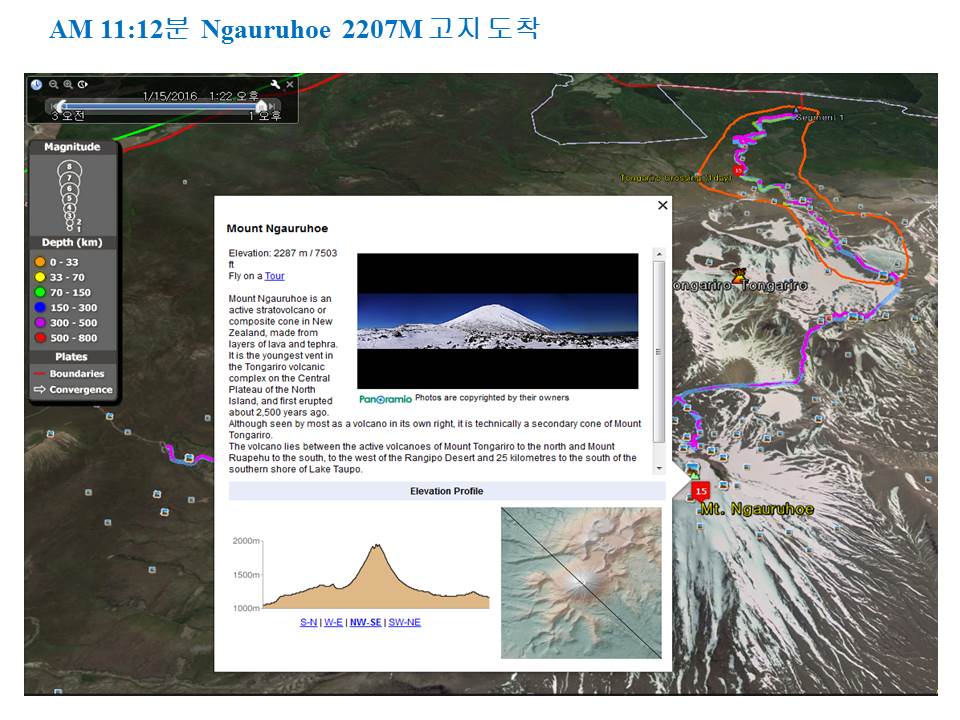Close the time slider panel
This screenshot has height=720, width=960.
tap(290, 84)
